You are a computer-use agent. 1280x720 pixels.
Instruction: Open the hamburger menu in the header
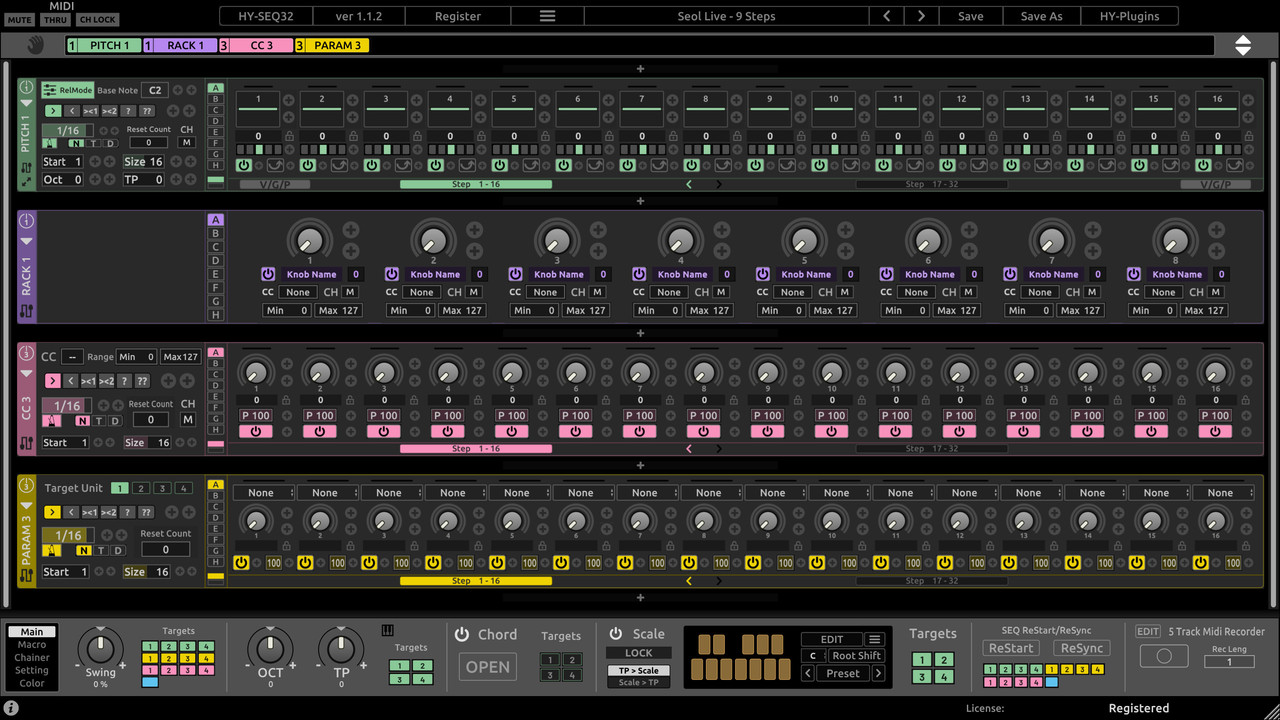[x=547, y=16]
